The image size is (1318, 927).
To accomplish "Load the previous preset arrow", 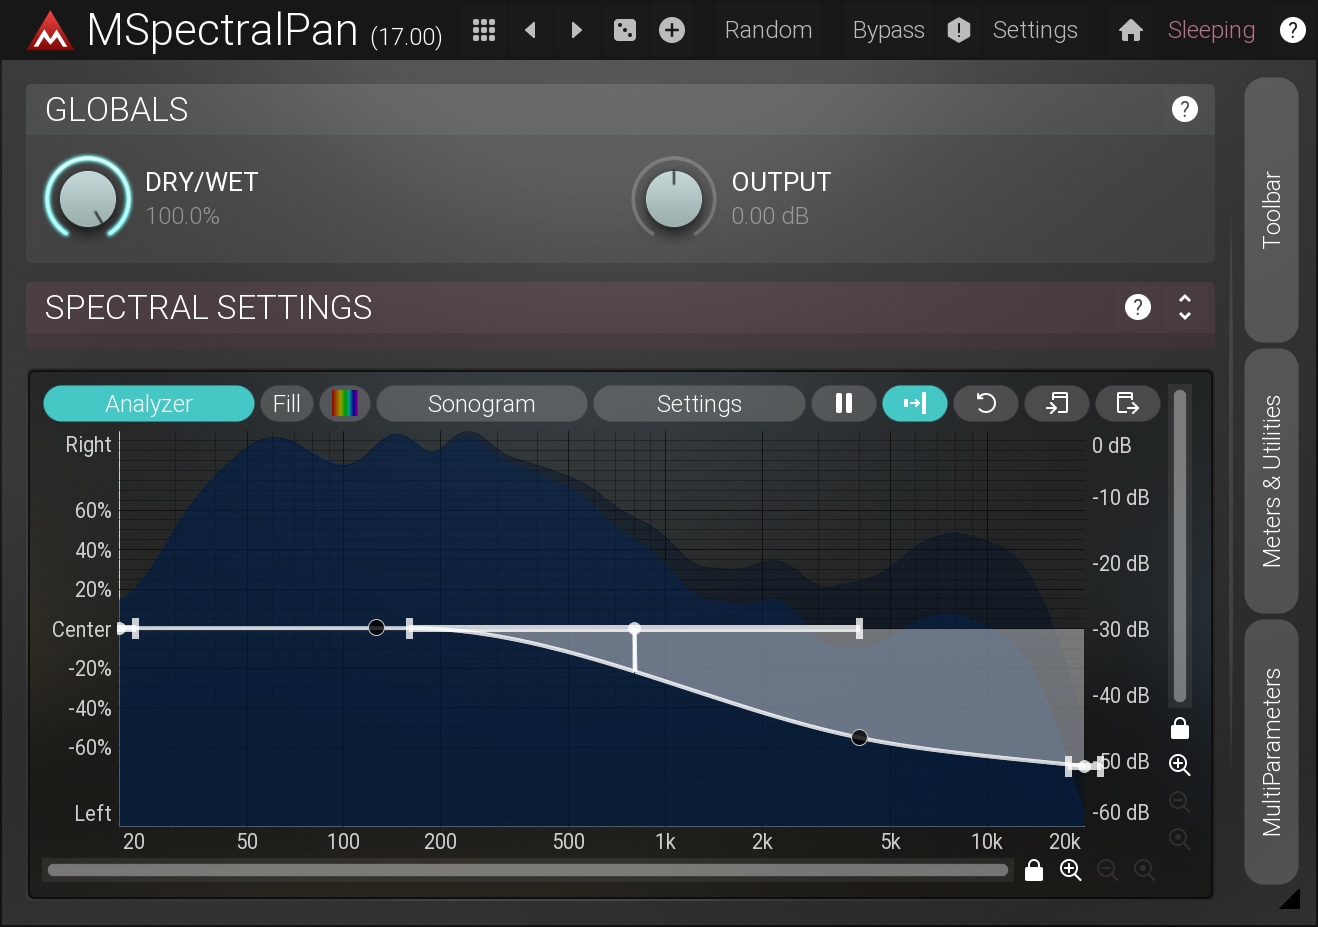I will tap(531, 30).
